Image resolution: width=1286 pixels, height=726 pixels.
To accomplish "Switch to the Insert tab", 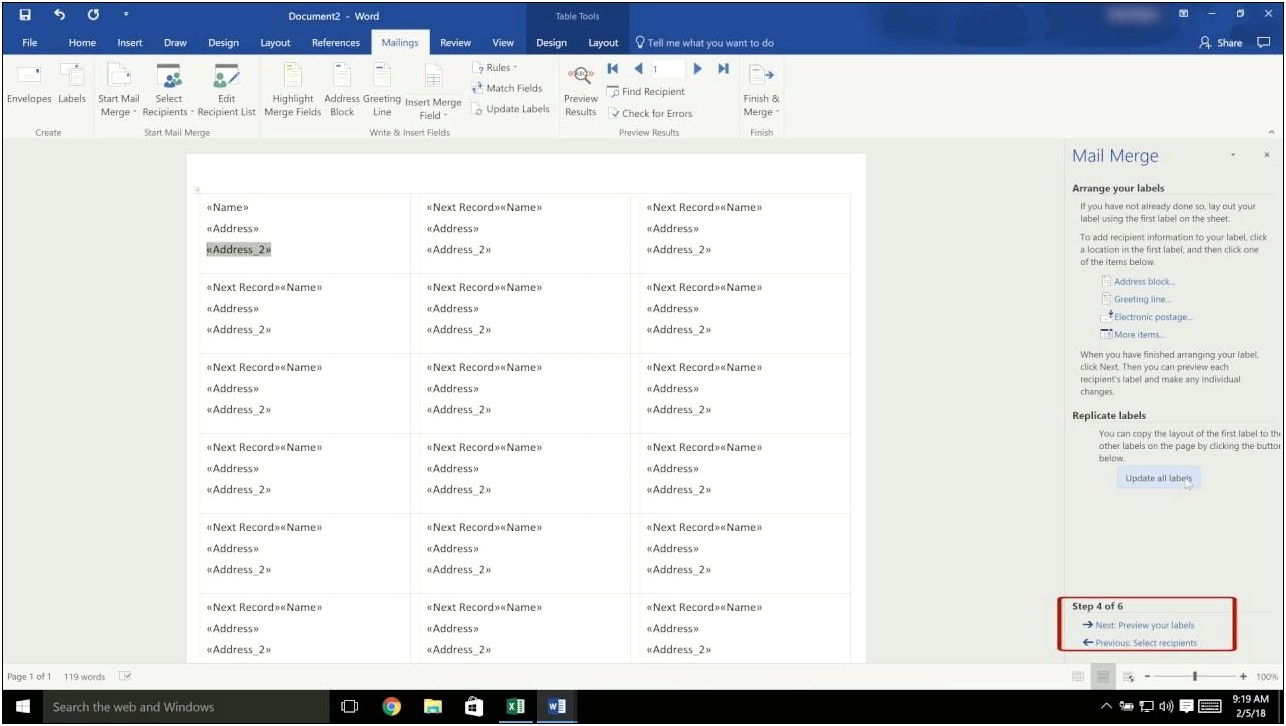I will coord(130,43).
